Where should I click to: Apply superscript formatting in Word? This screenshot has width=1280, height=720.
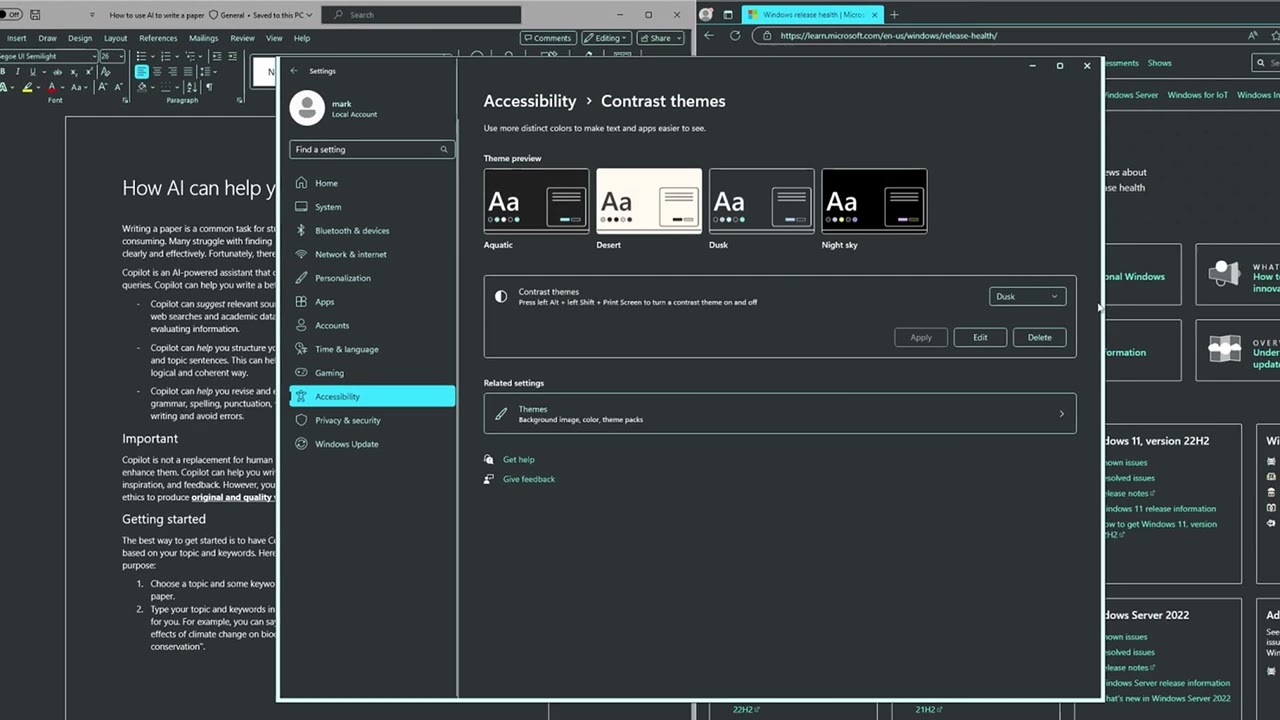[89, 71]
